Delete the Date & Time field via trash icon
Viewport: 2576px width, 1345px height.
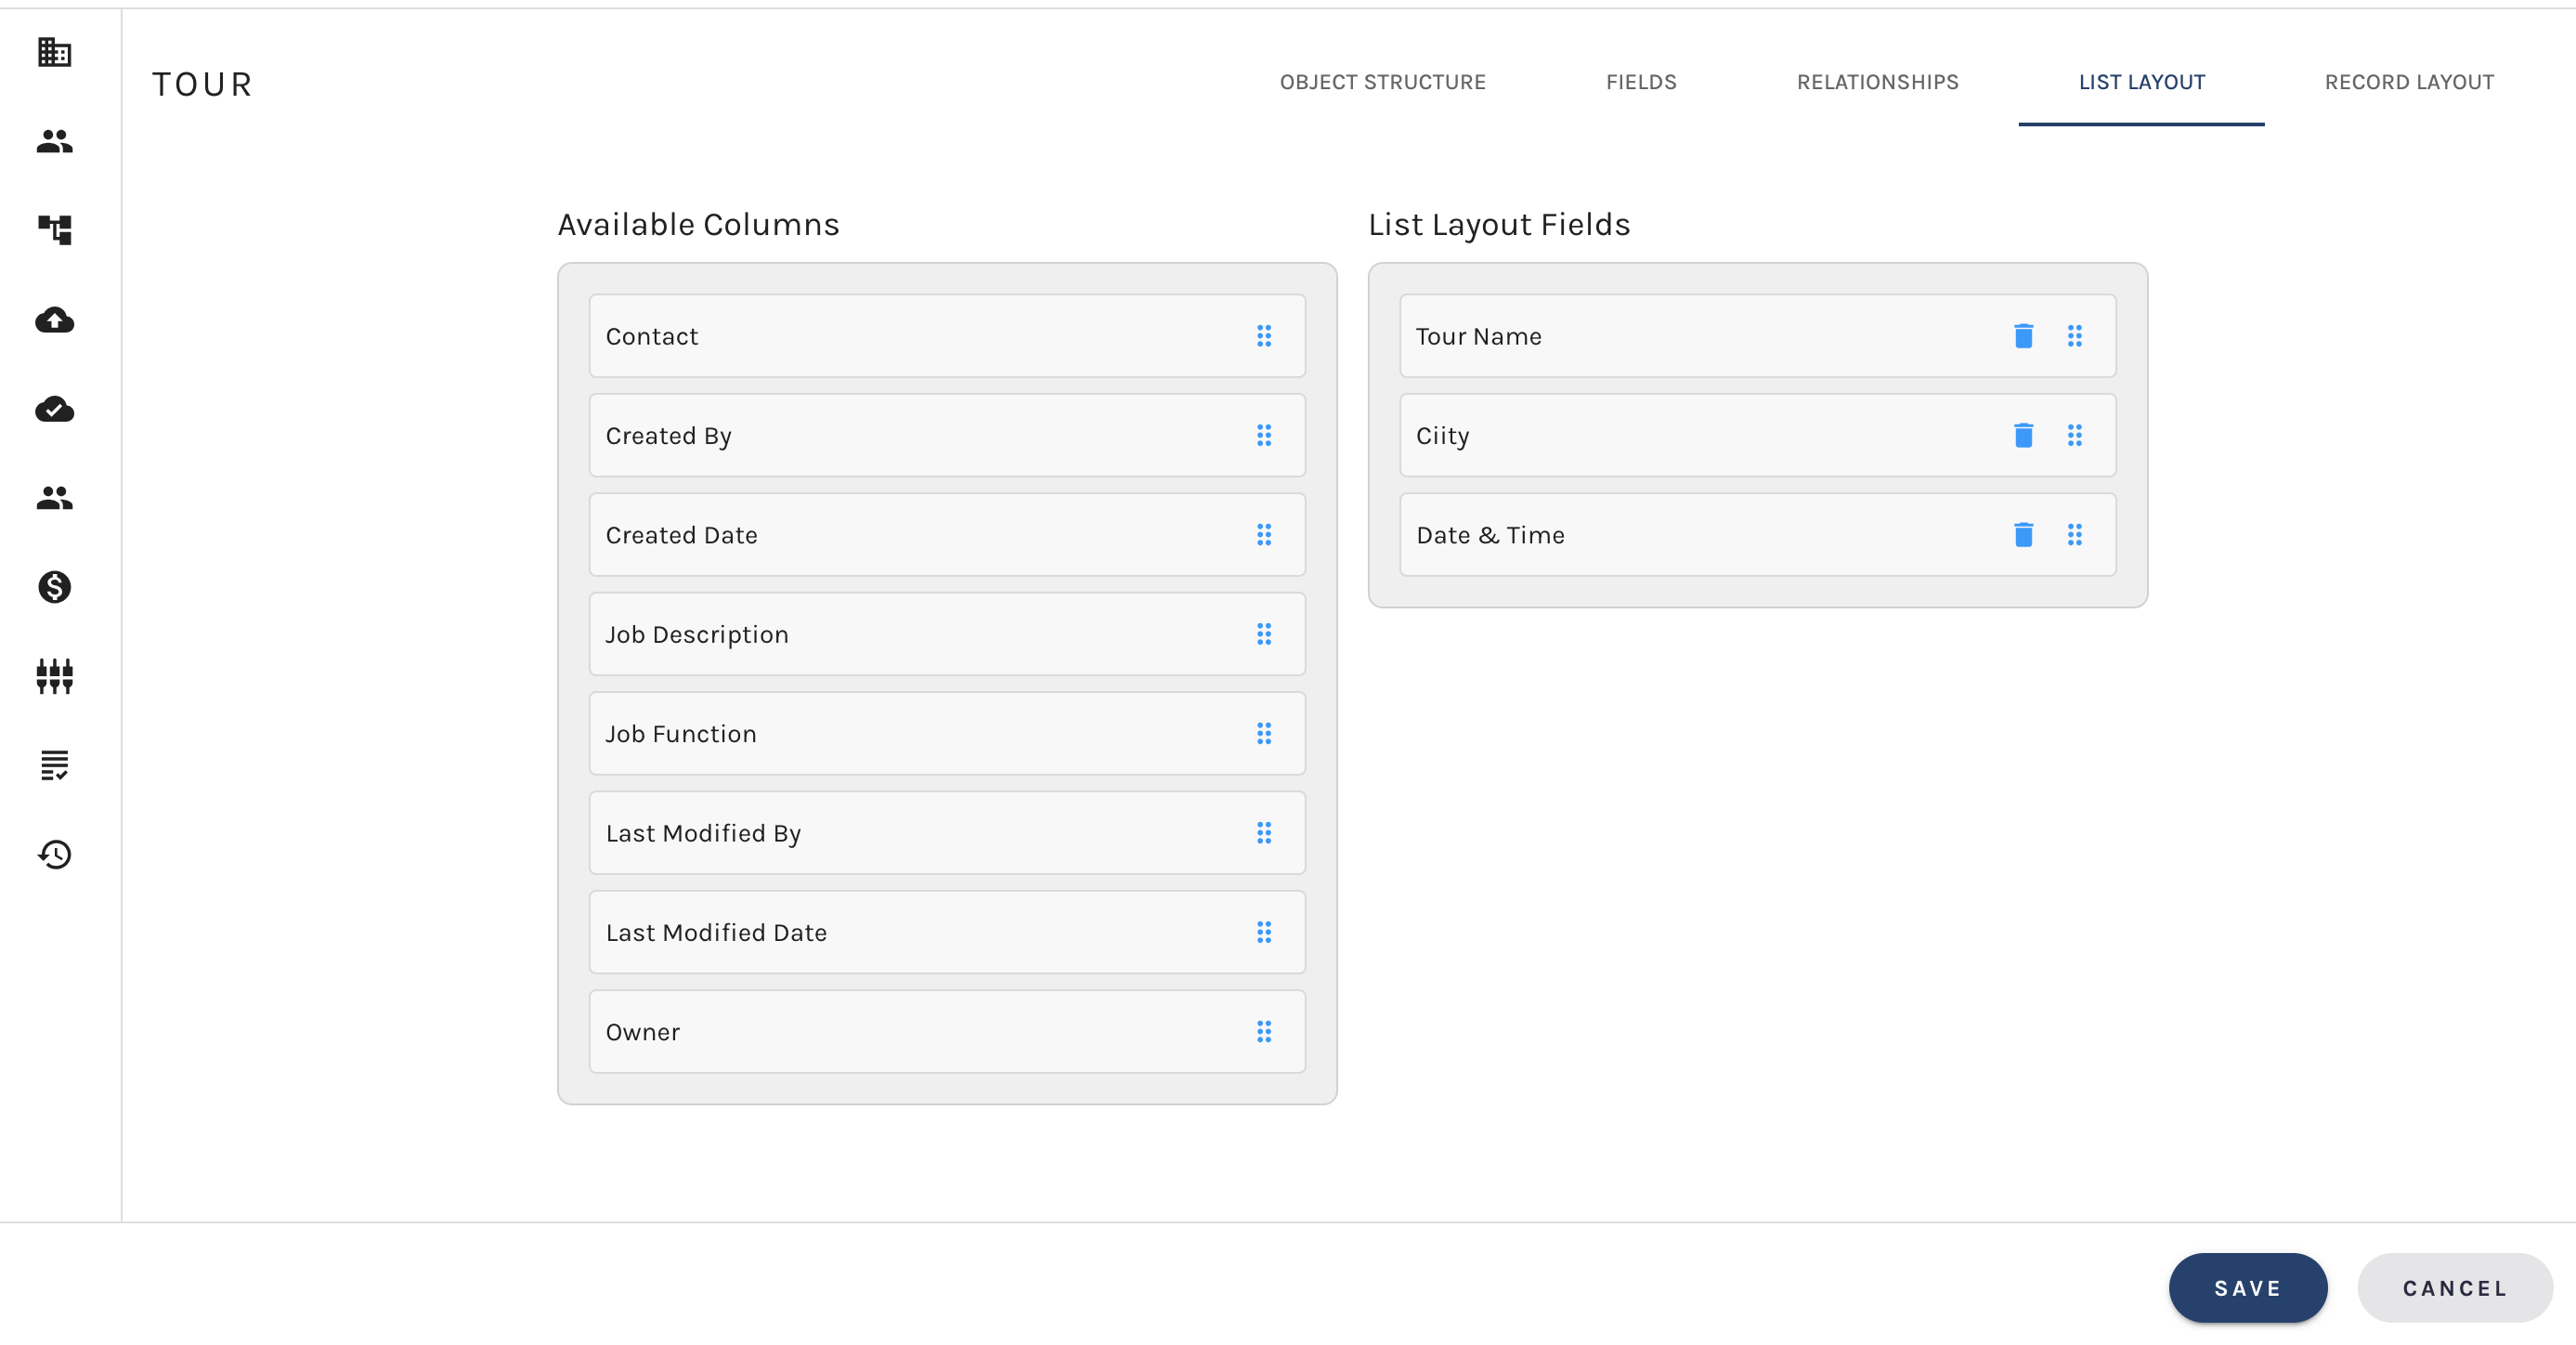point(2024,535)
